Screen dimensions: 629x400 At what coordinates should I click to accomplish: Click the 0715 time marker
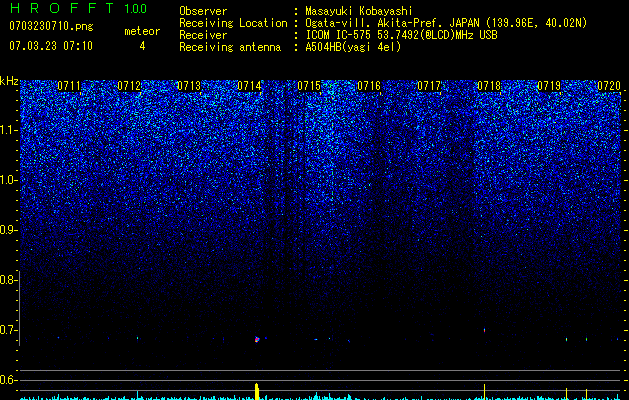click(x=309, y=86)
